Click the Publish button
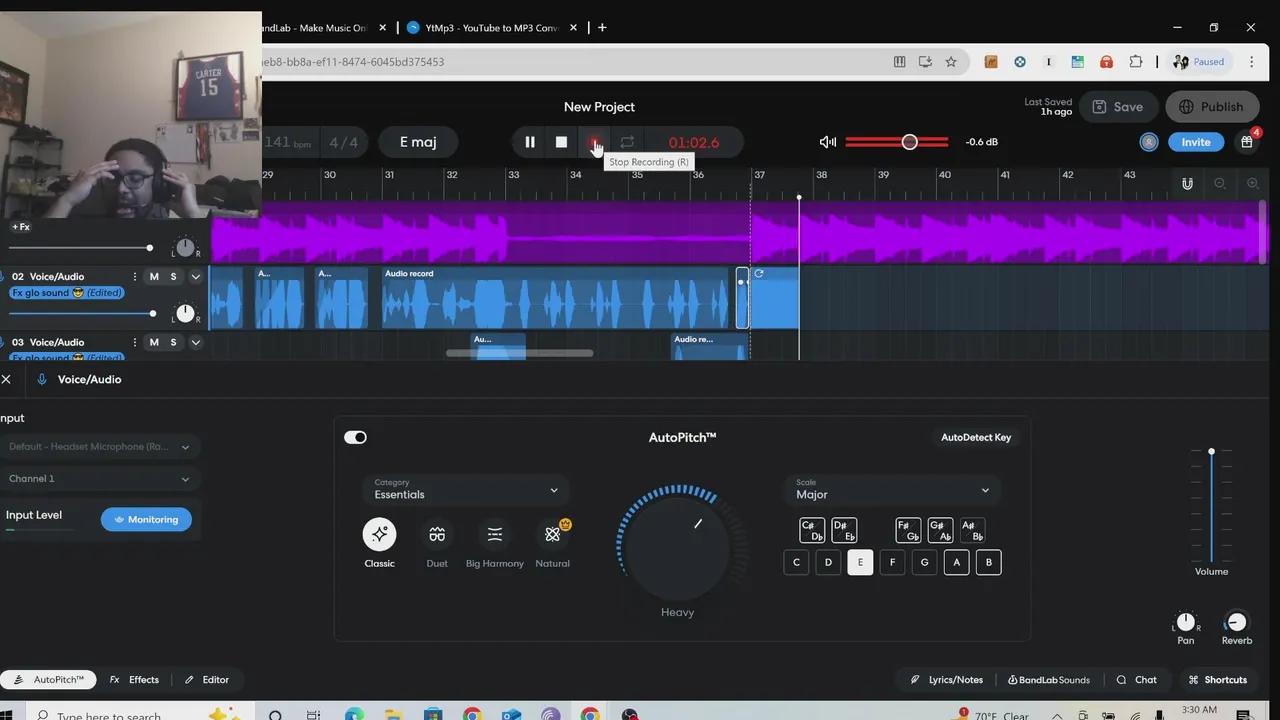The width and height of the screenshot is (1280, 720). click(x=1211, y=107)
